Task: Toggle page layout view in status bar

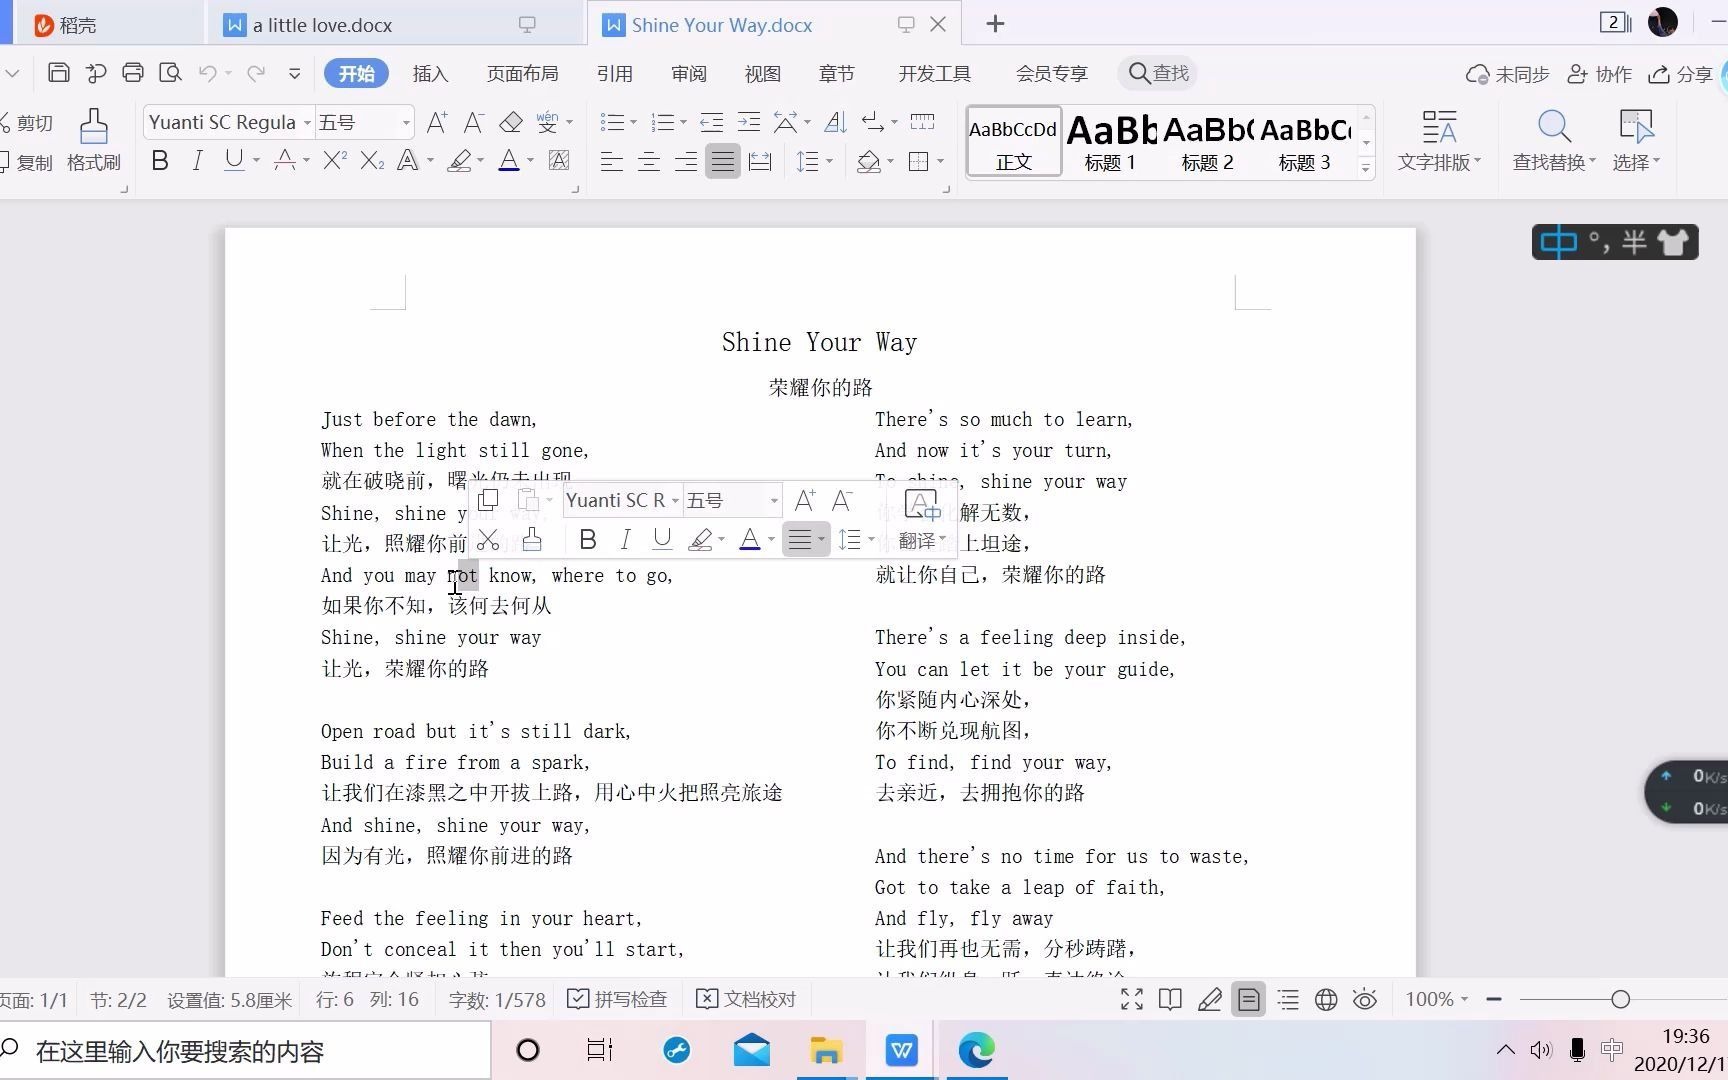Action: click(1248, 999)
